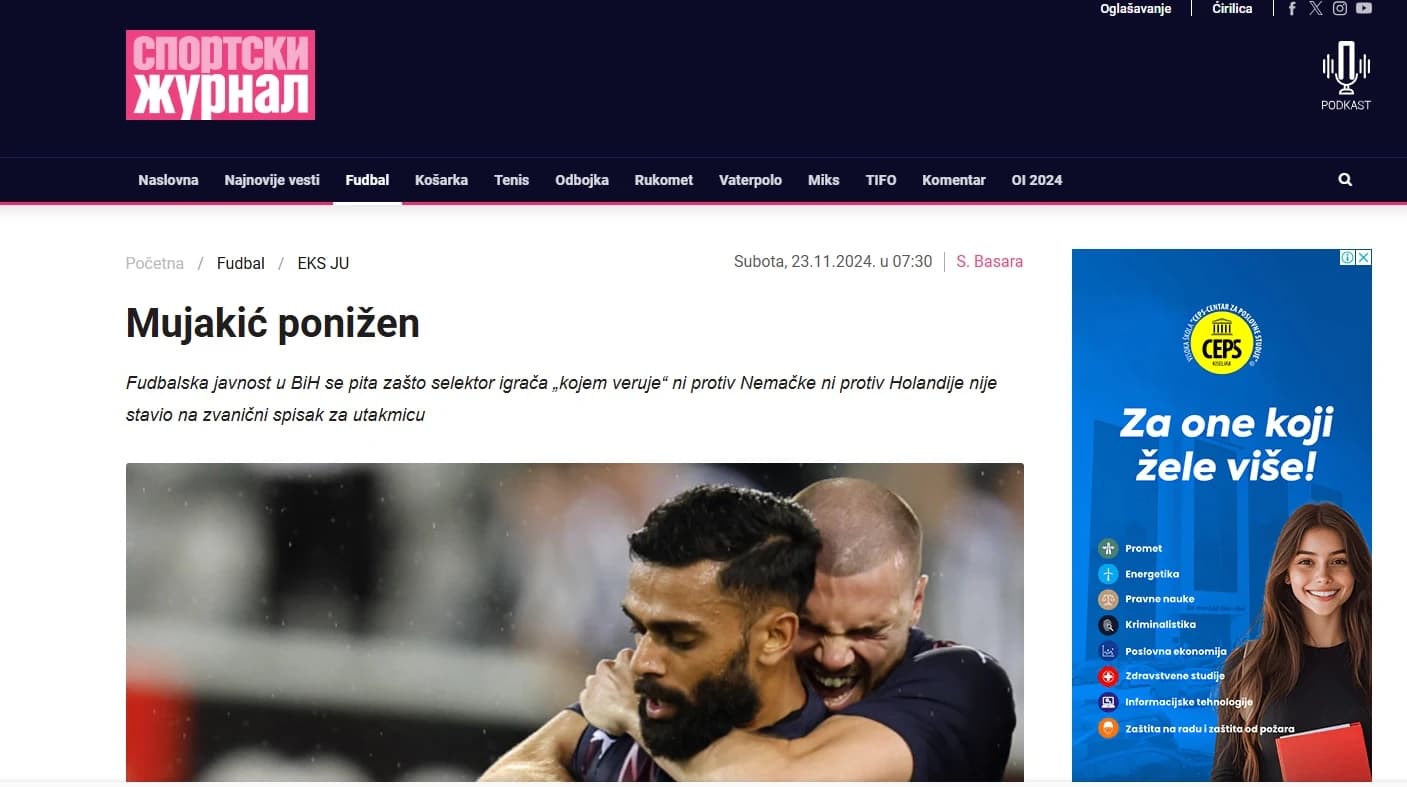Image resolution: width=1407 pixels, height=787 pixels.
Task: Open the Instagram icon
Action: [1340, 8]
